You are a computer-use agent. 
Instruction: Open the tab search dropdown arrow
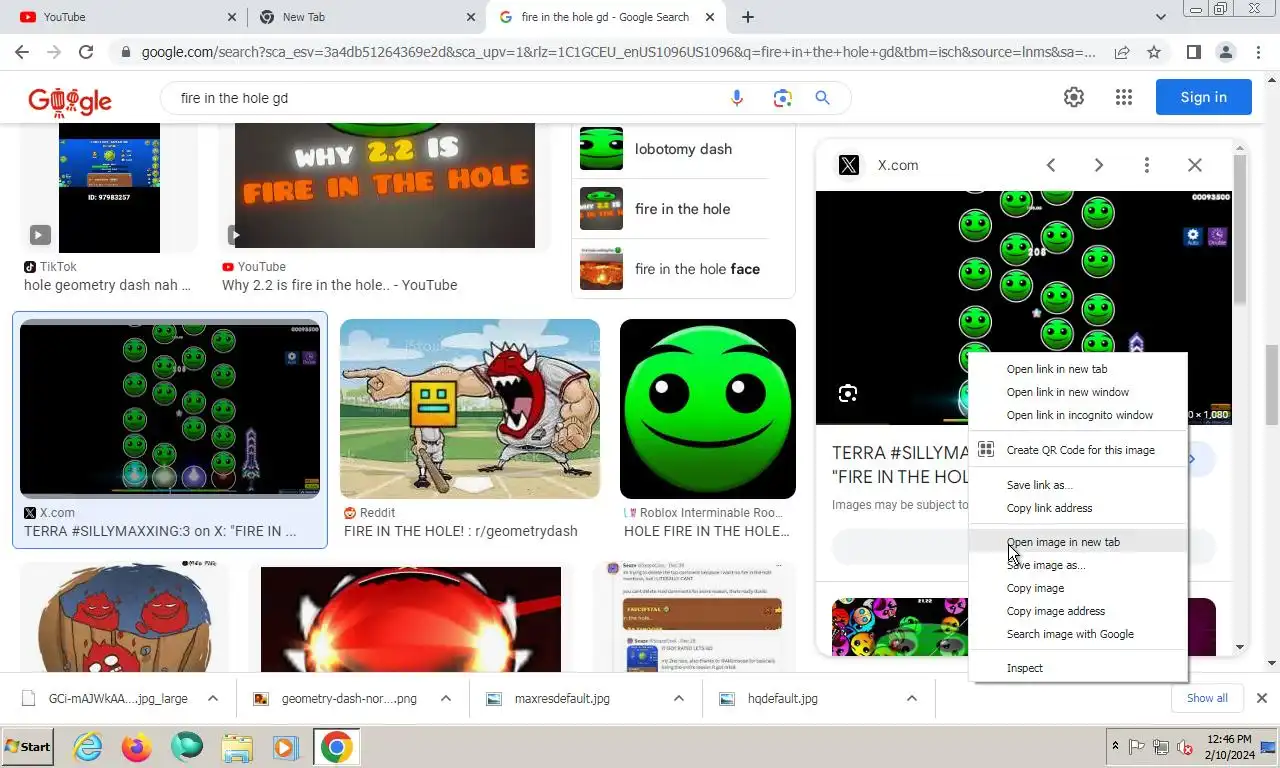(x=1160, y=17)
